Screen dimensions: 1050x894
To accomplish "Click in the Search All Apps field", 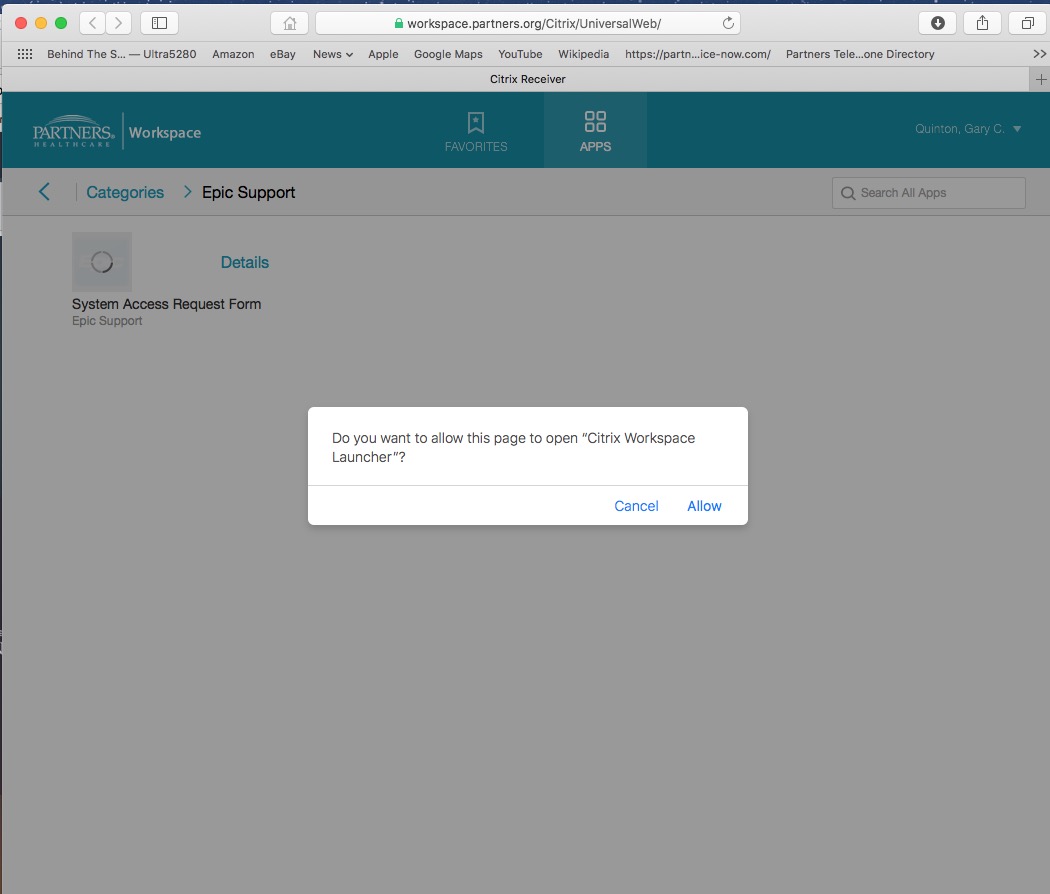I will 928,193.
